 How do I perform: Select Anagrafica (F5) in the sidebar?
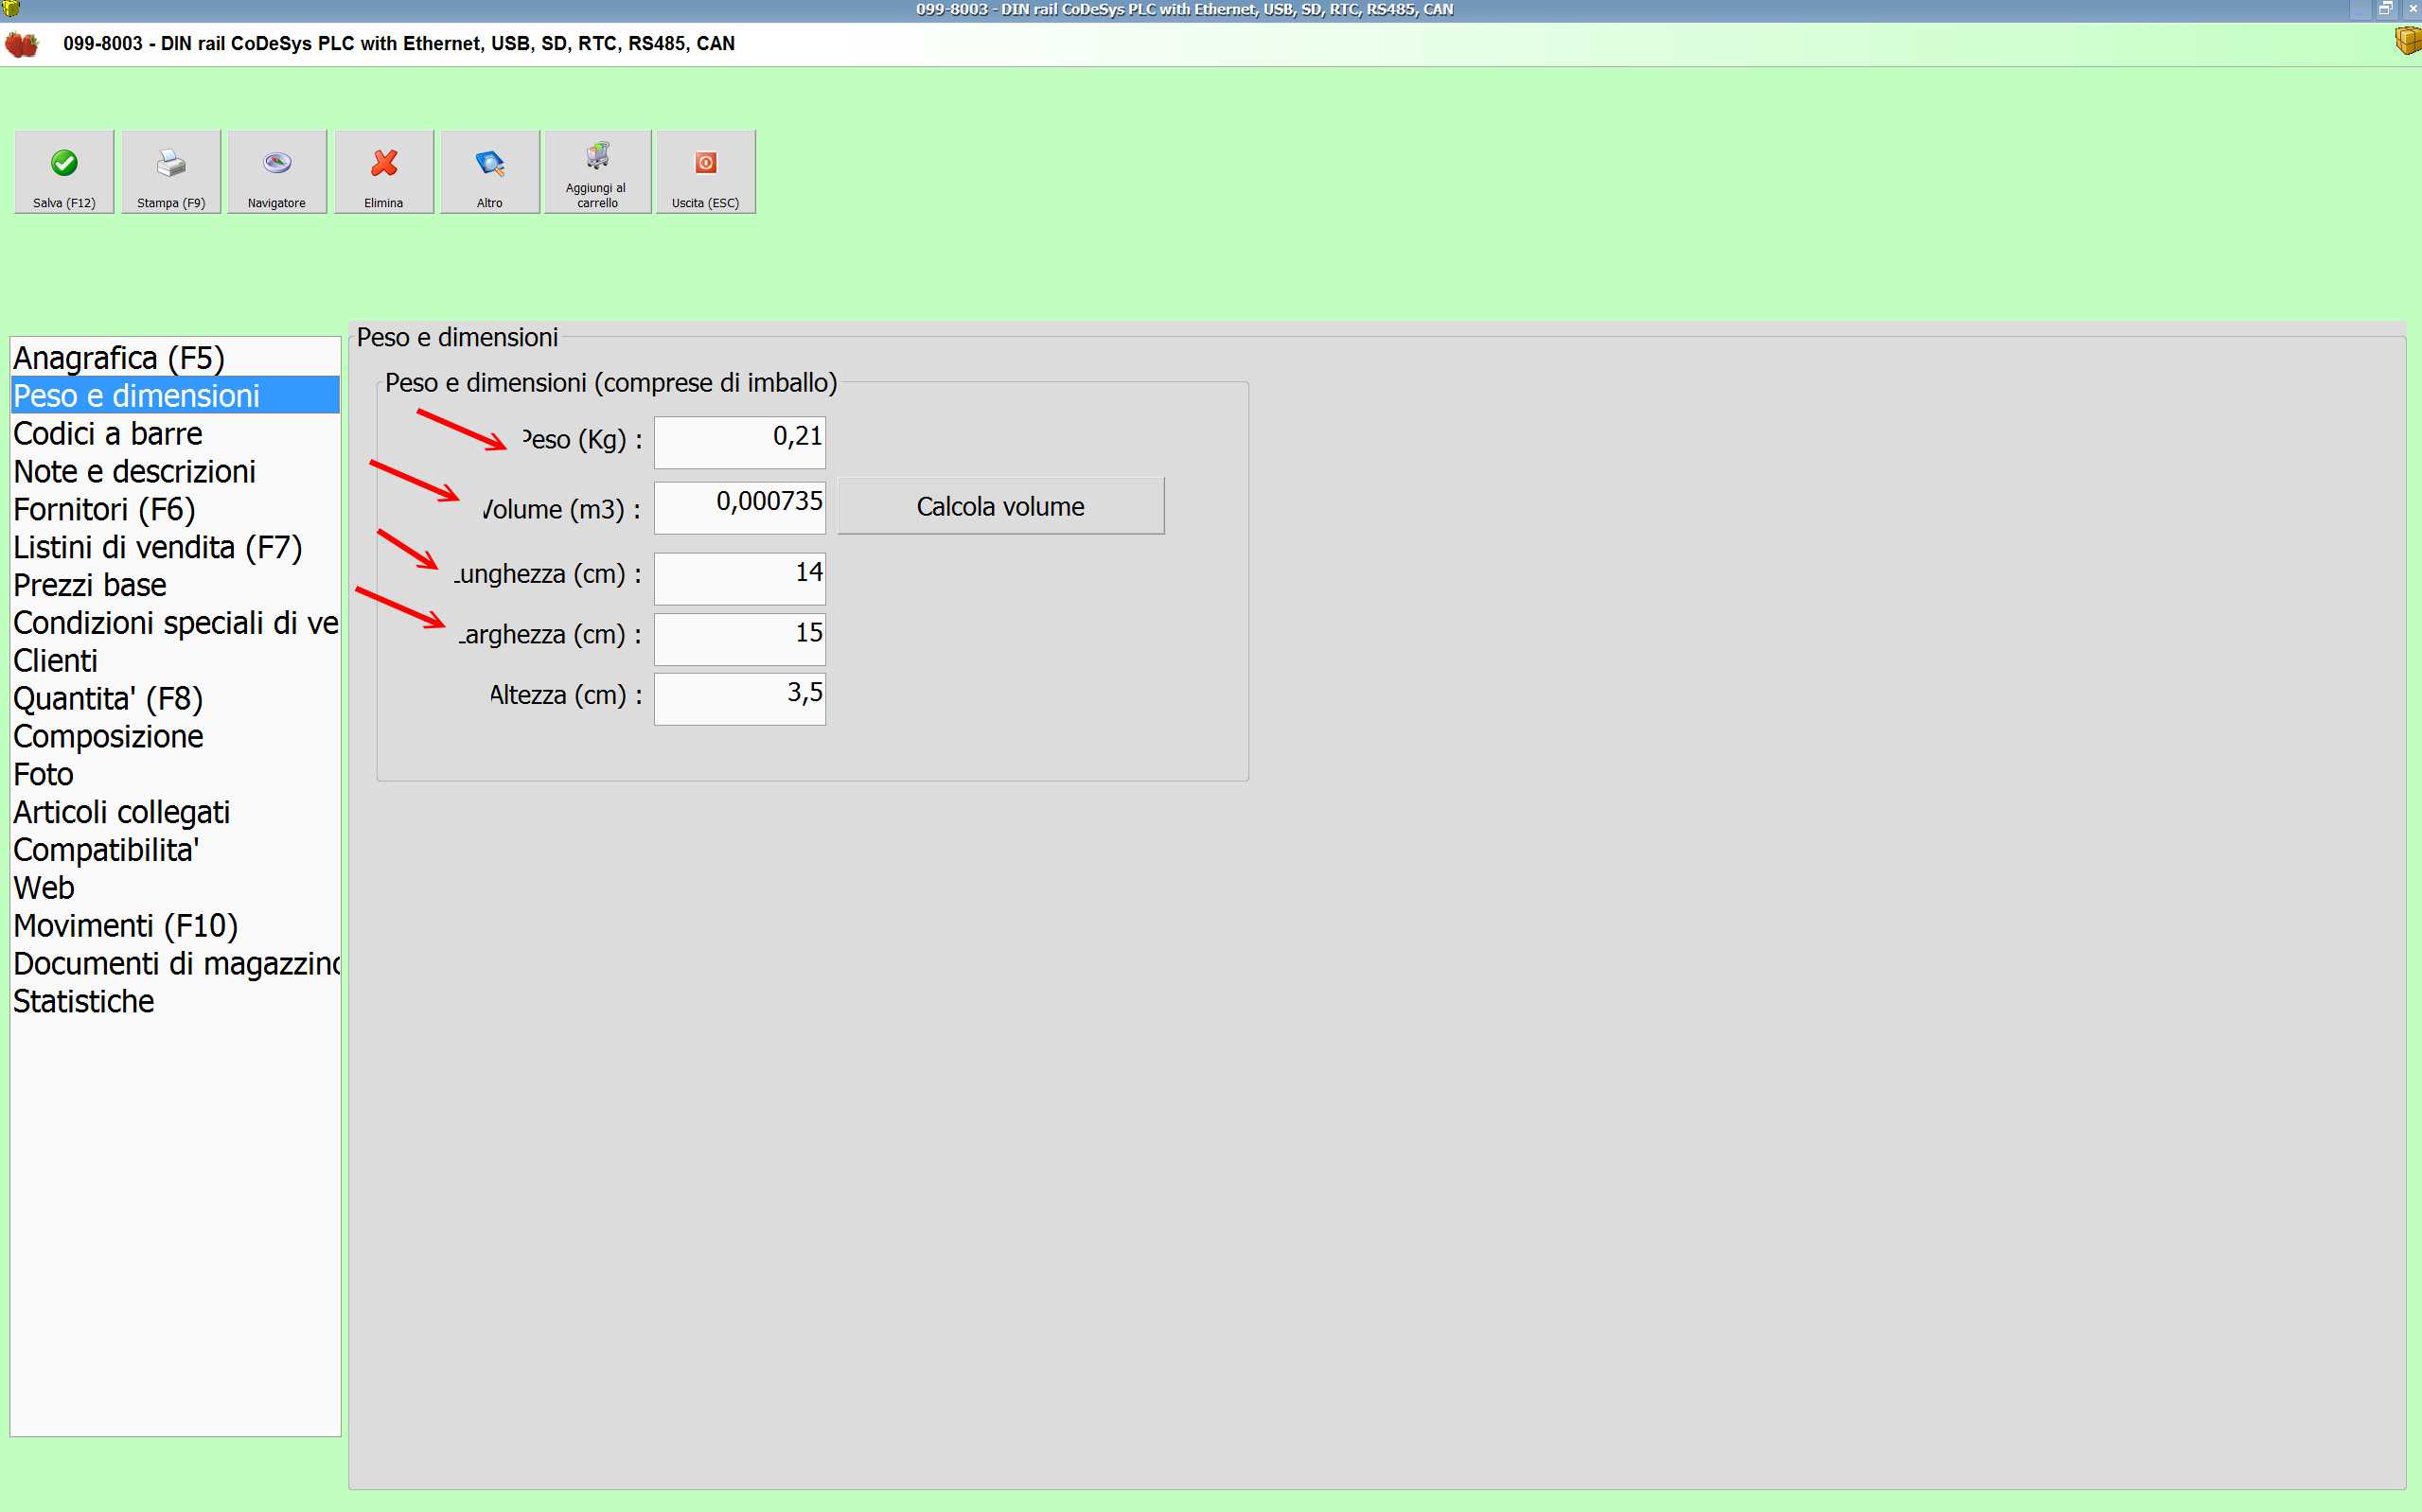[119, 358]
